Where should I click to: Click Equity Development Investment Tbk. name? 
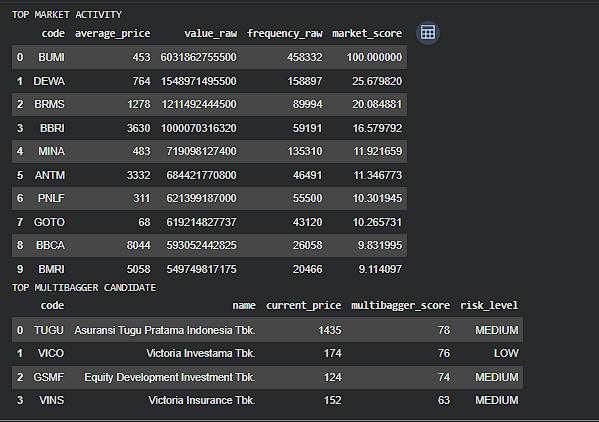coord(170,377)
